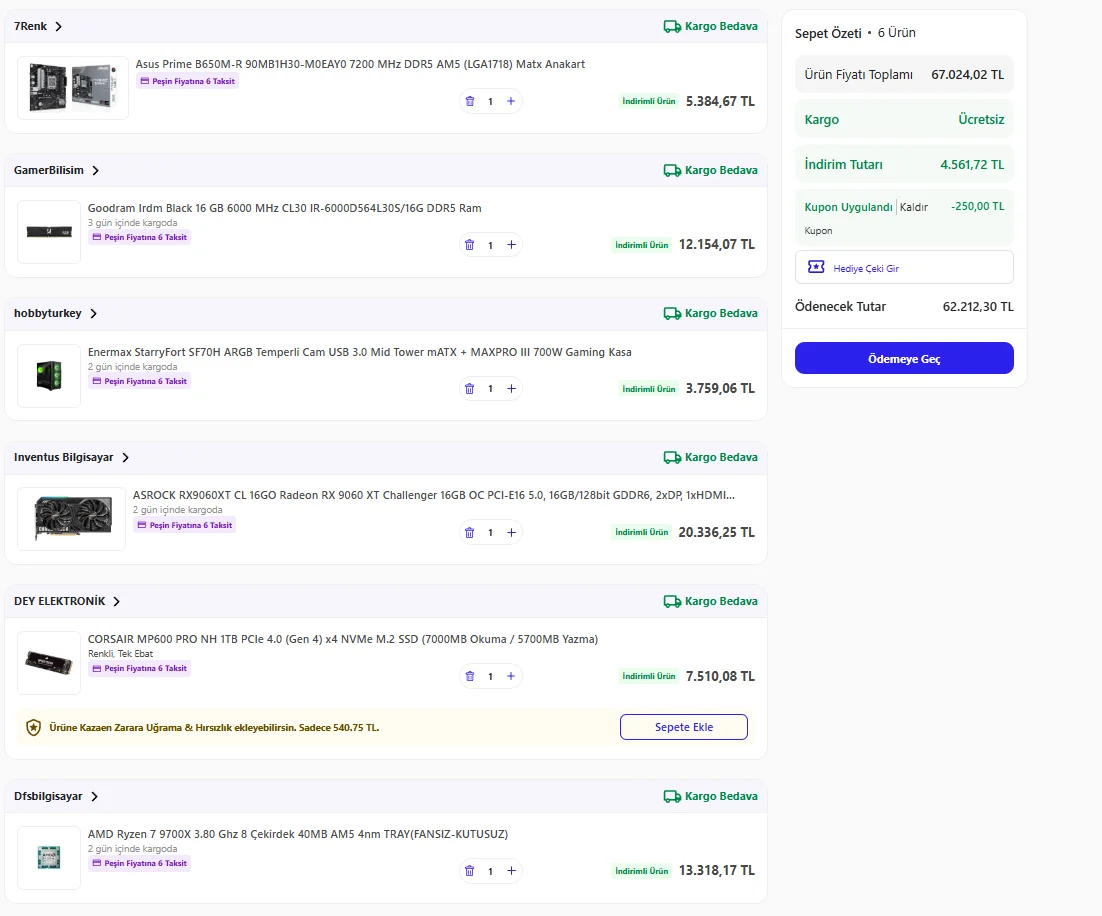Click İndirimli Ürün tag on AMD Ryzen row
Image resolution: width=1102 pixels, height=916 pixels.
tap(642, 871)
